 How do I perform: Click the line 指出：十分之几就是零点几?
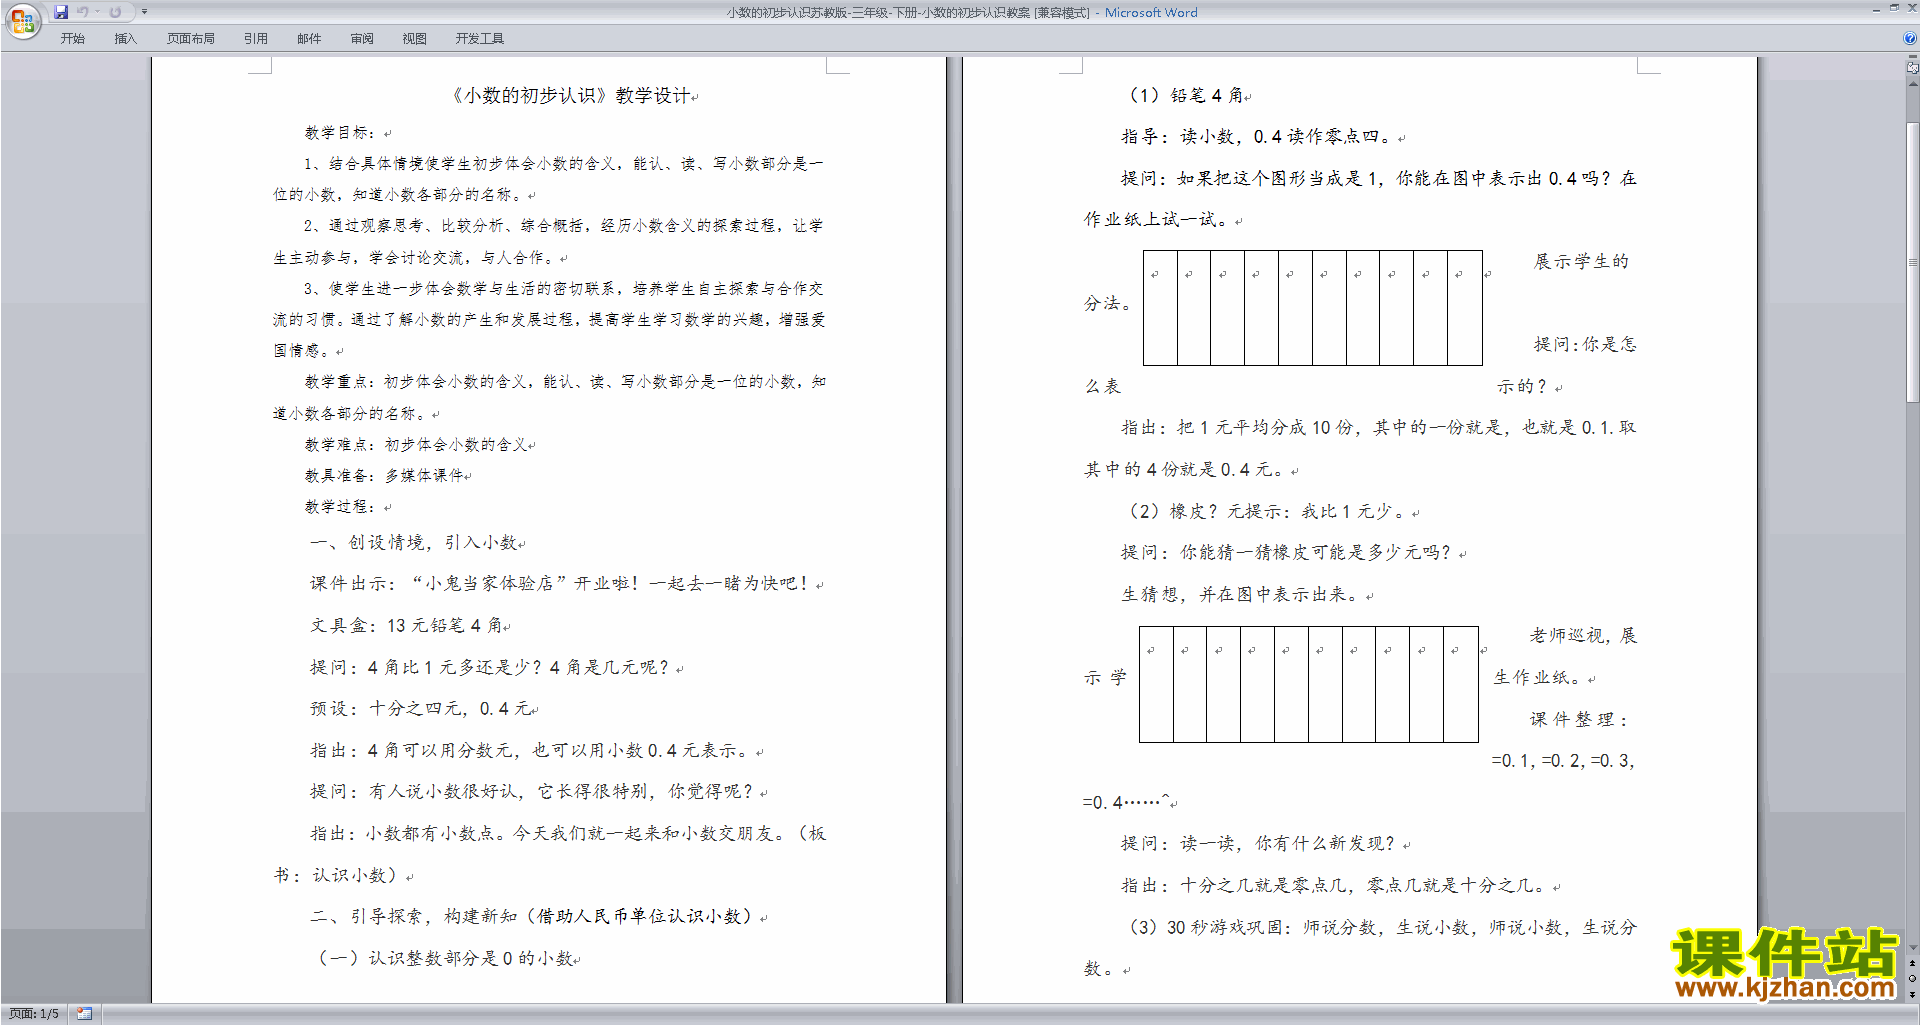(1334, 885)
